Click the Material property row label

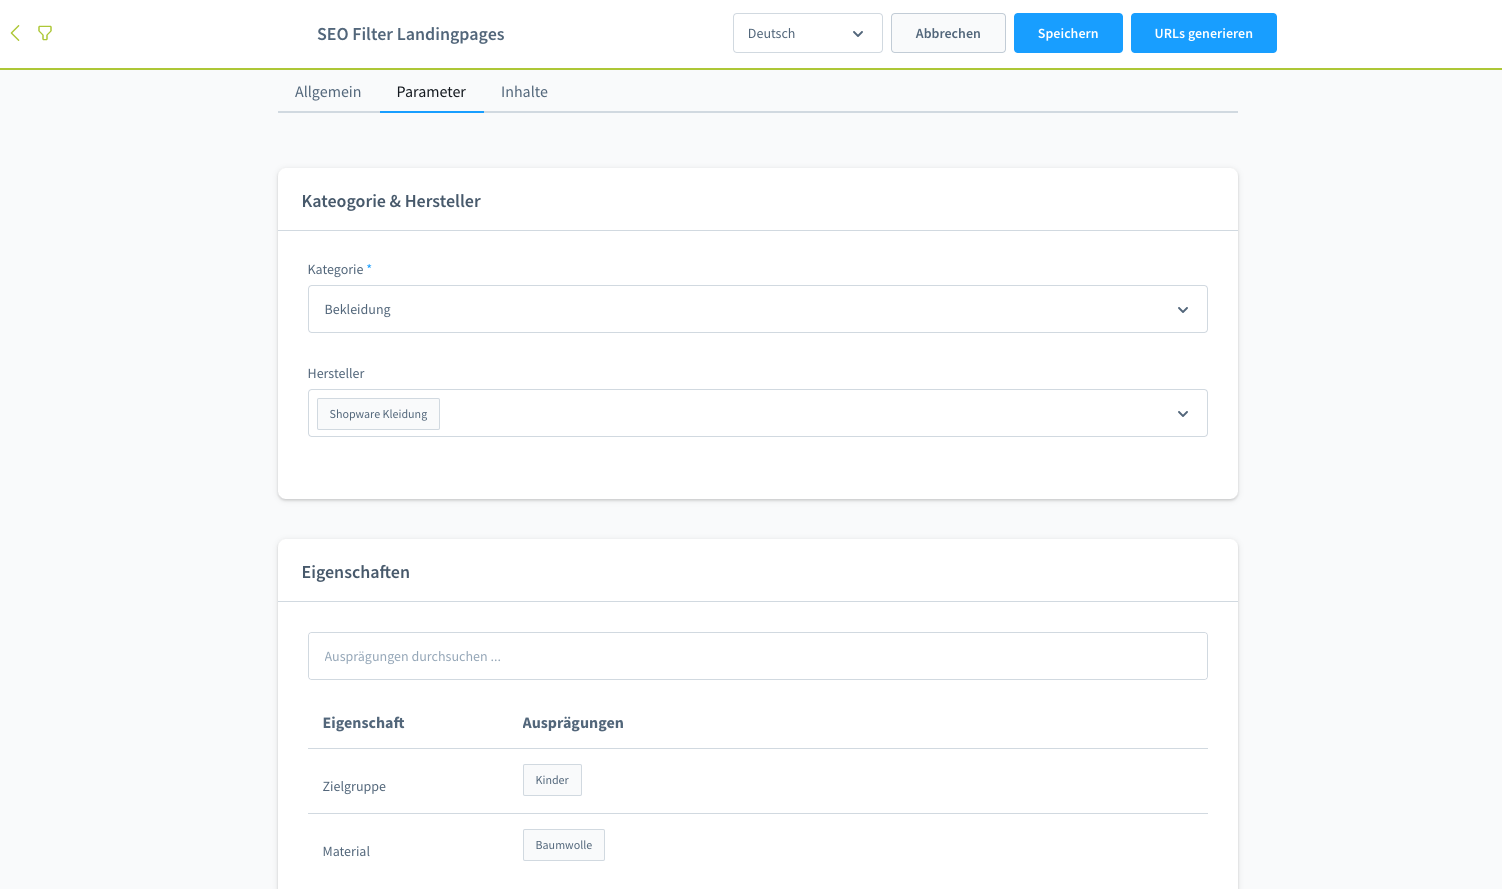pos(346,851)
